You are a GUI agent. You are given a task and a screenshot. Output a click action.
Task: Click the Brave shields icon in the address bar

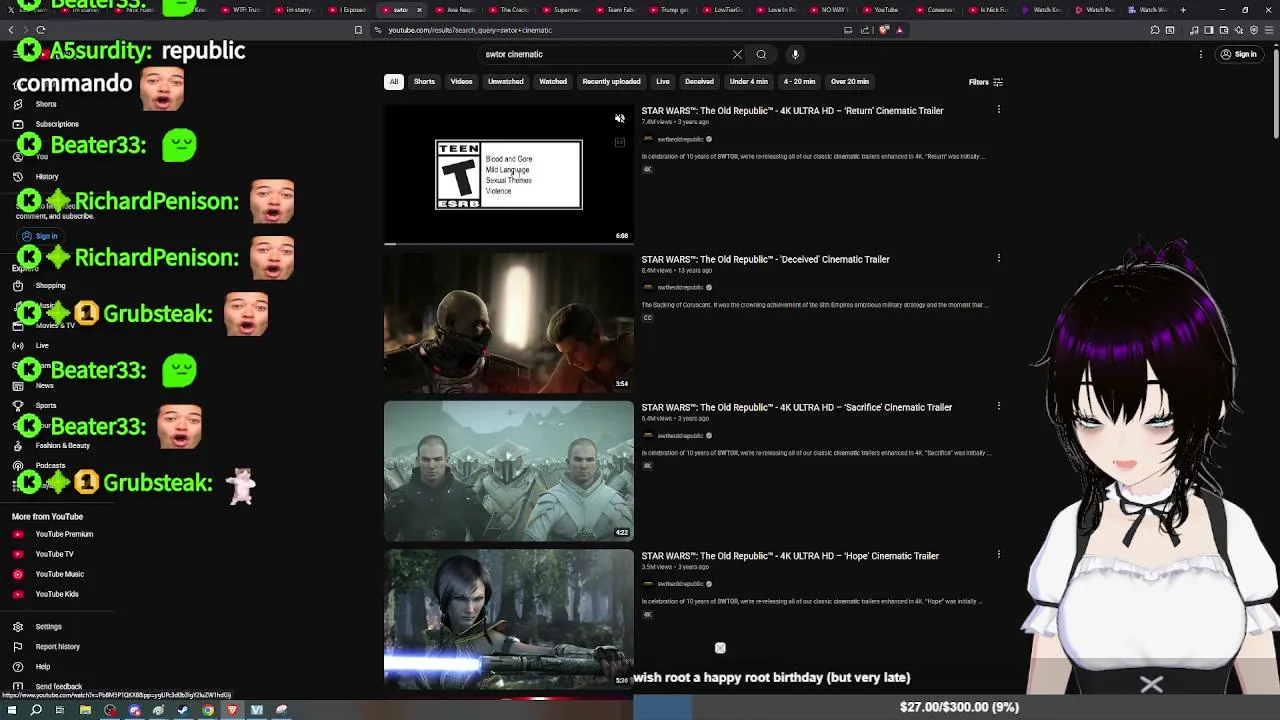[x=884, y=30]
